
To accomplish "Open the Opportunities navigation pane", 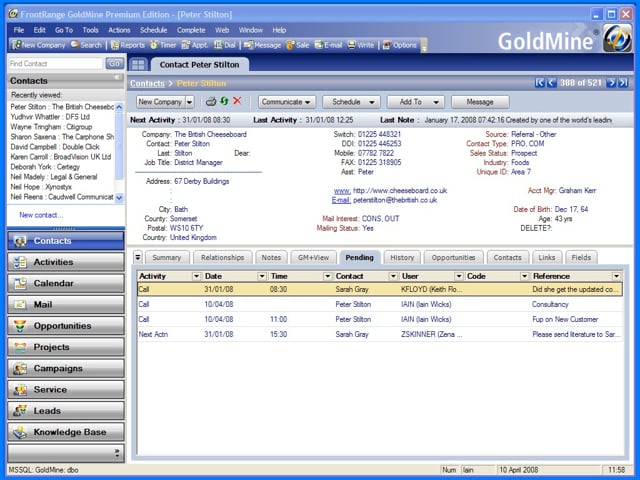I will (x=66, y=326).
